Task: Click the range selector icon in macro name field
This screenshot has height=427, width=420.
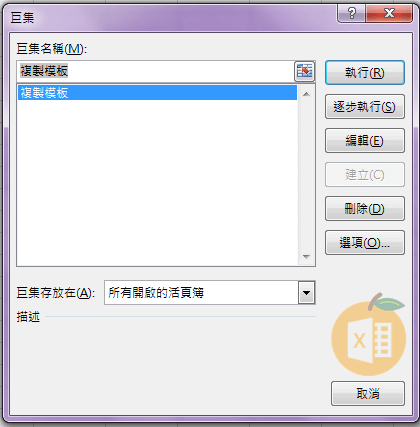Action: point(305,71)
